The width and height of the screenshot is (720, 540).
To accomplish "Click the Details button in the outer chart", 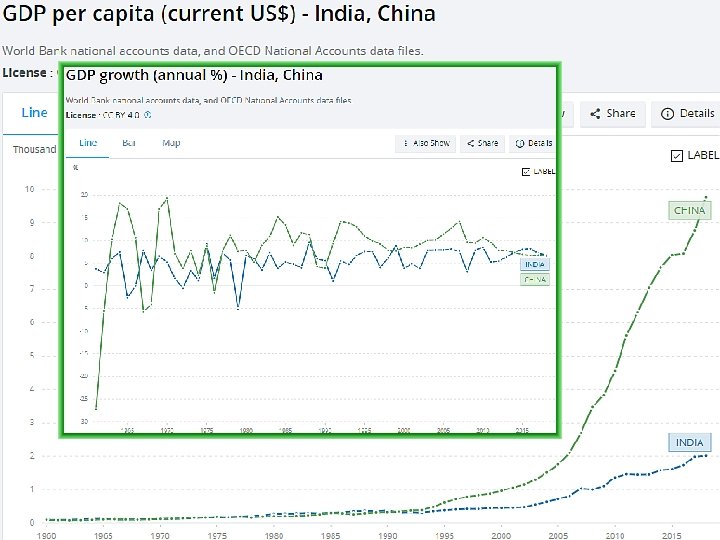I will click(x=688, y=114).
